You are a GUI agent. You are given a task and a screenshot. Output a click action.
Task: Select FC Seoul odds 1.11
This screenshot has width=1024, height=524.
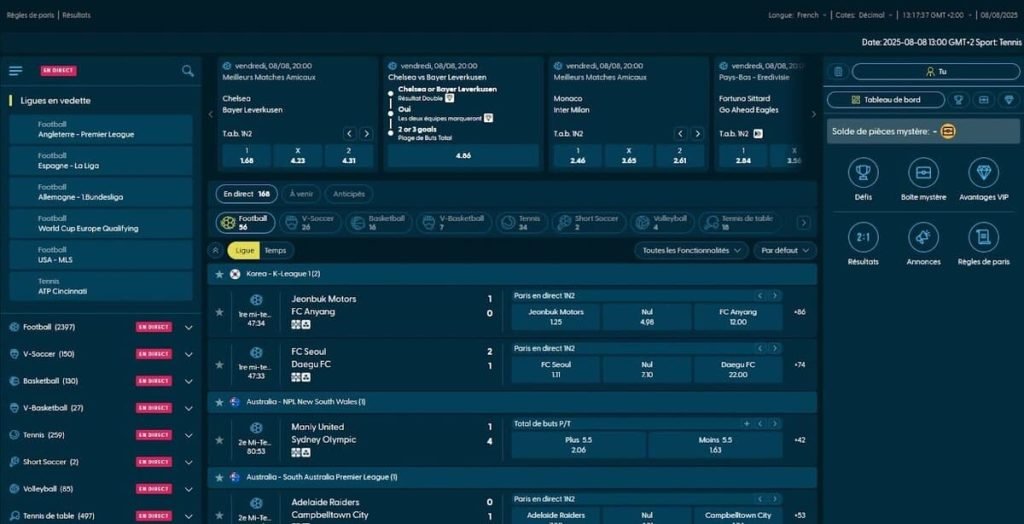(x=555, y=370)
